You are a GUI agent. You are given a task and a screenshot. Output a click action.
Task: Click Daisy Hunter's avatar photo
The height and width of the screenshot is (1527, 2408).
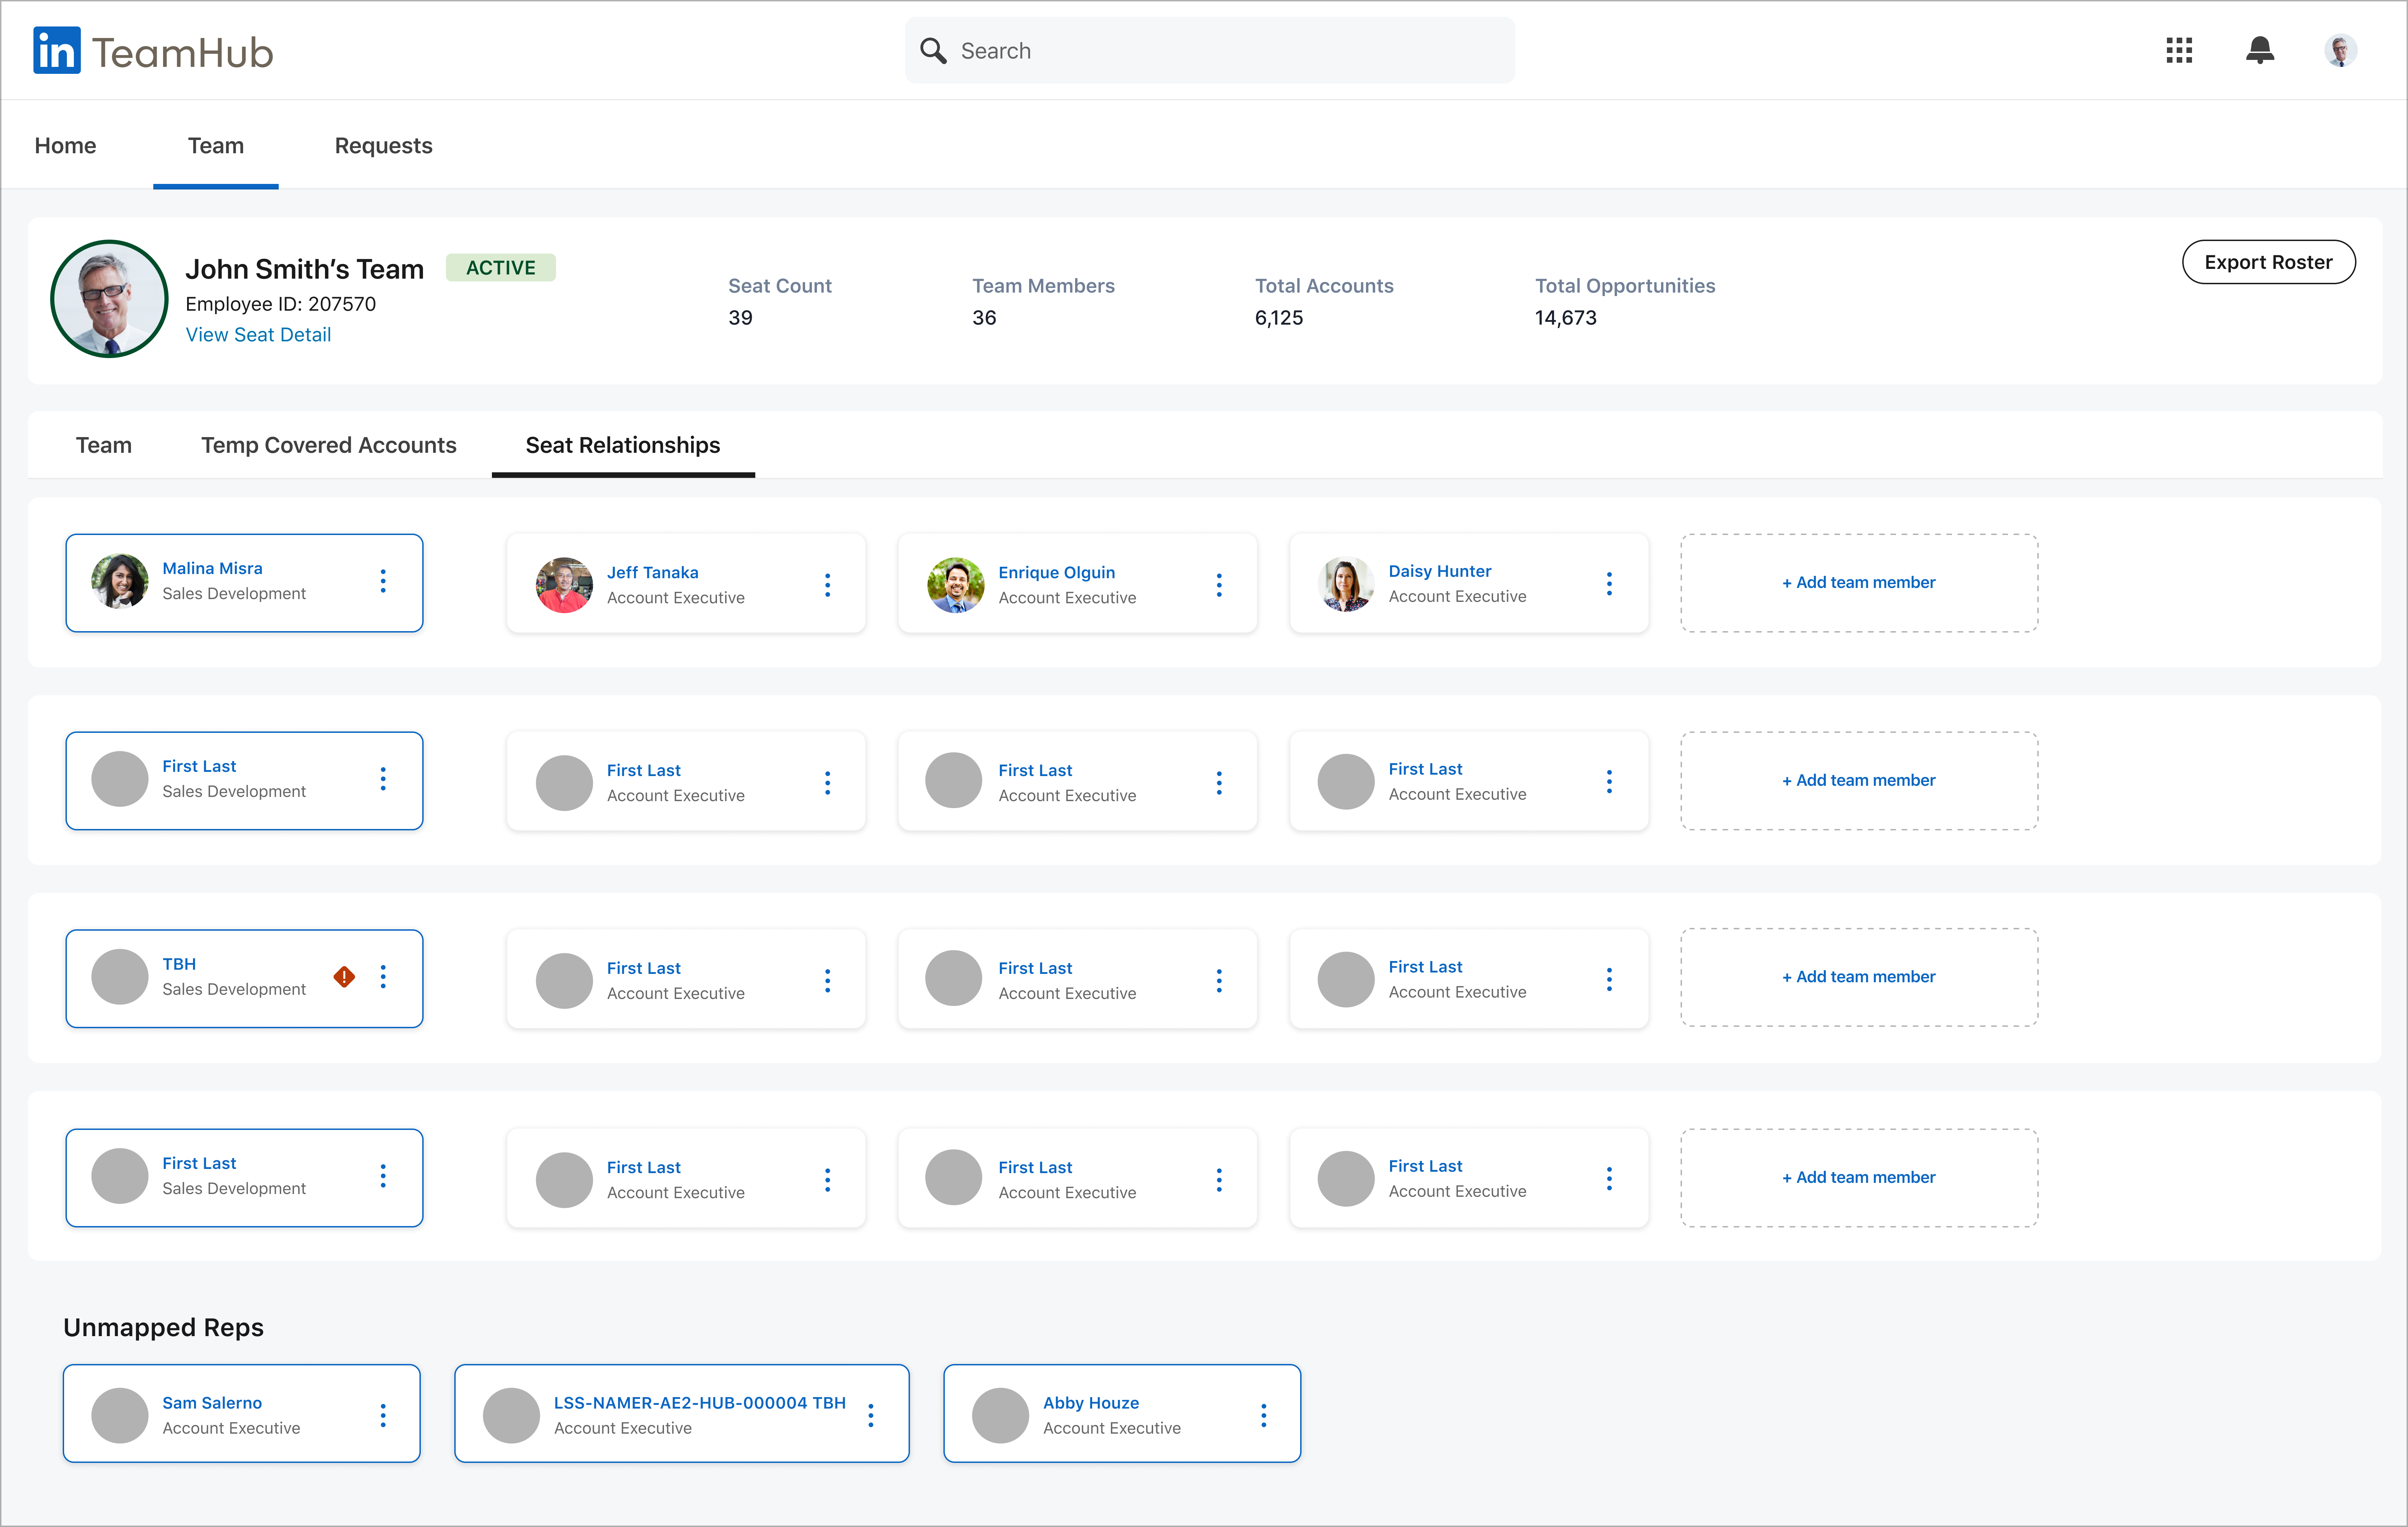pyautogui.click(x=1346, y=584)
